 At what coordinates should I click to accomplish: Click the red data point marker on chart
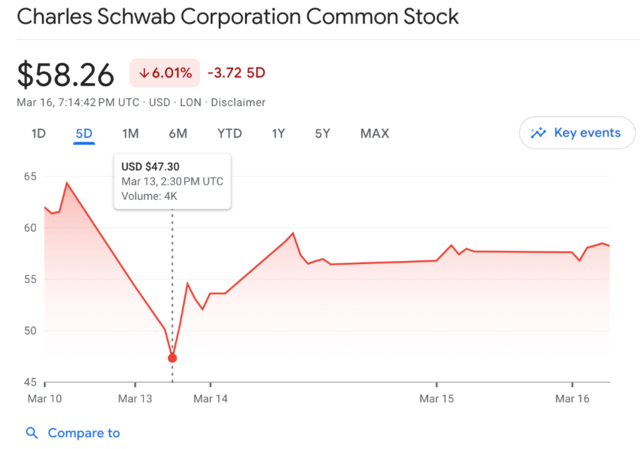click(172, 358)
